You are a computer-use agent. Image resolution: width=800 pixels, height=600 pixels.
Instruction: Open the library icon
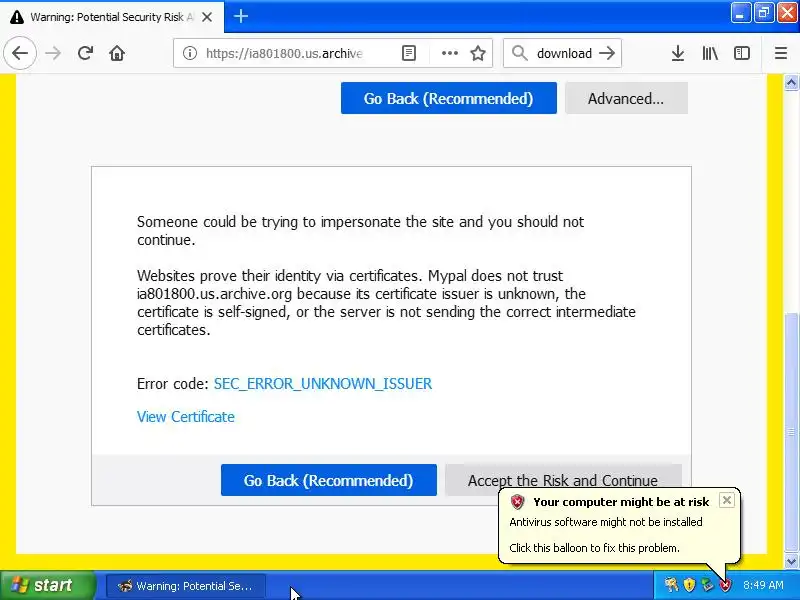click(x=710, y=53)
